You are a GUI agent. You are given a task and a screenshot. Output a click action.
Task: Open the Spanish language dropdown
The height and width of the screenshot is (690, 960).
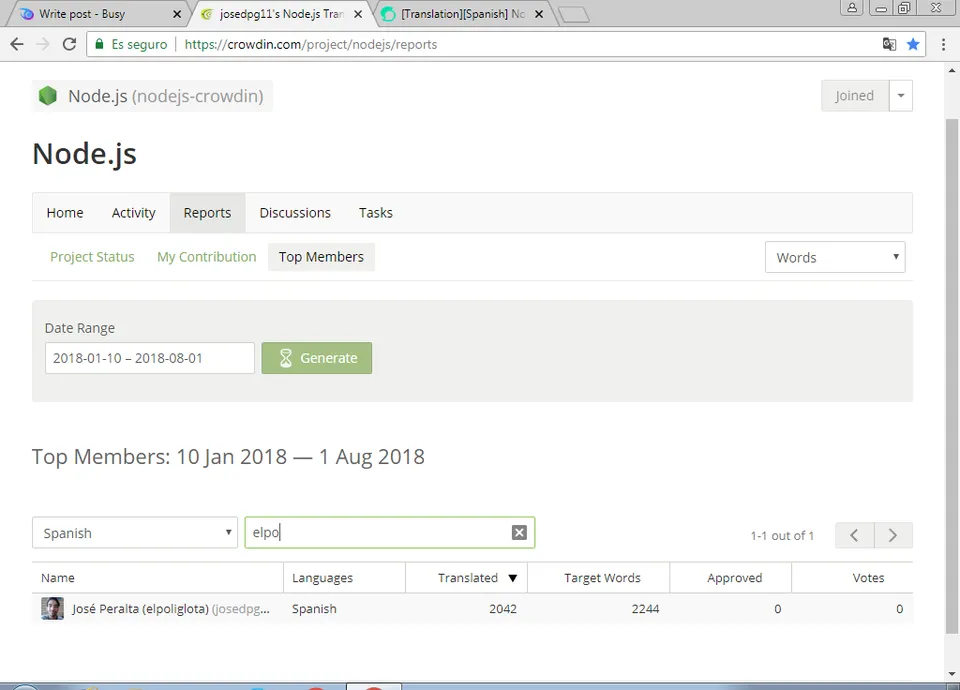coord(135,533)
